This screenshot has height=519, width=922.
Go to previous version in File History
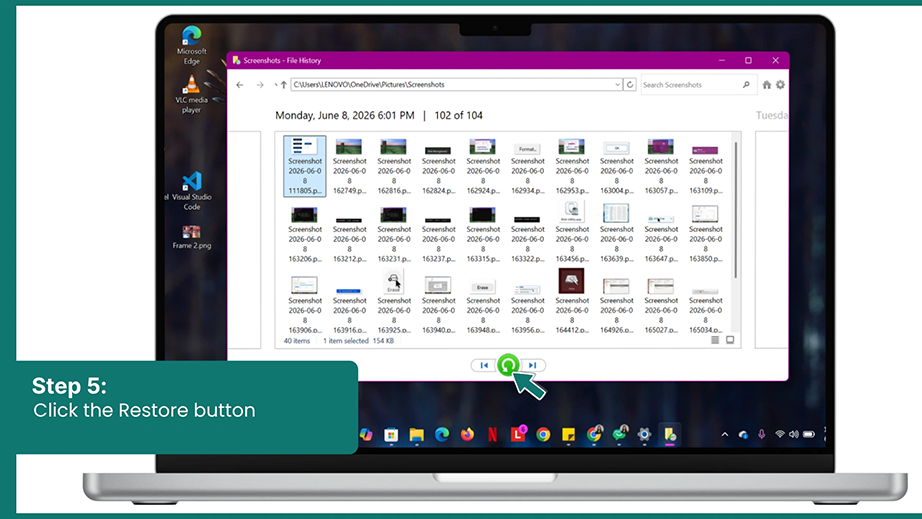coord(484,366)
